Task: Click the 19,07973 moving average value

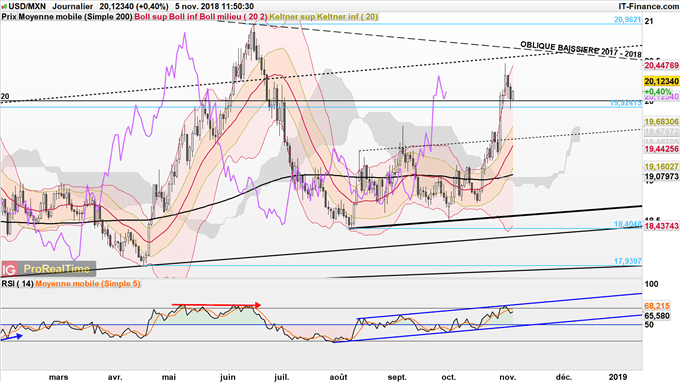Action: coord(661,176)
